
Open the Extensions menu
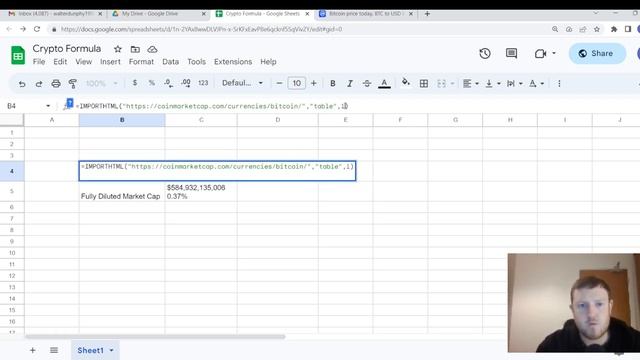click(x=233, y=62)
